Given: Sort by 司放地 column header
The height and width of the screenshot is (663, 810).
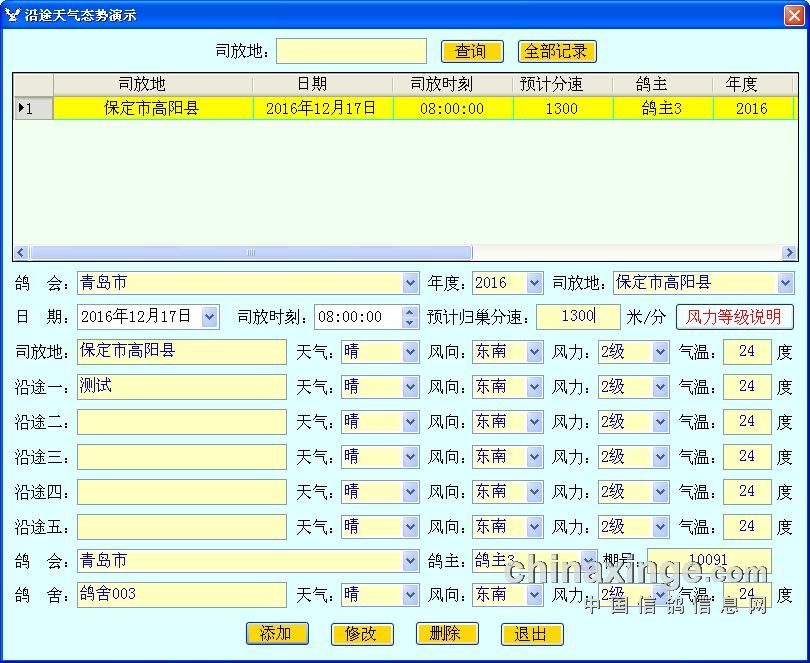Looking at the screenshot, I should (153, 84).
